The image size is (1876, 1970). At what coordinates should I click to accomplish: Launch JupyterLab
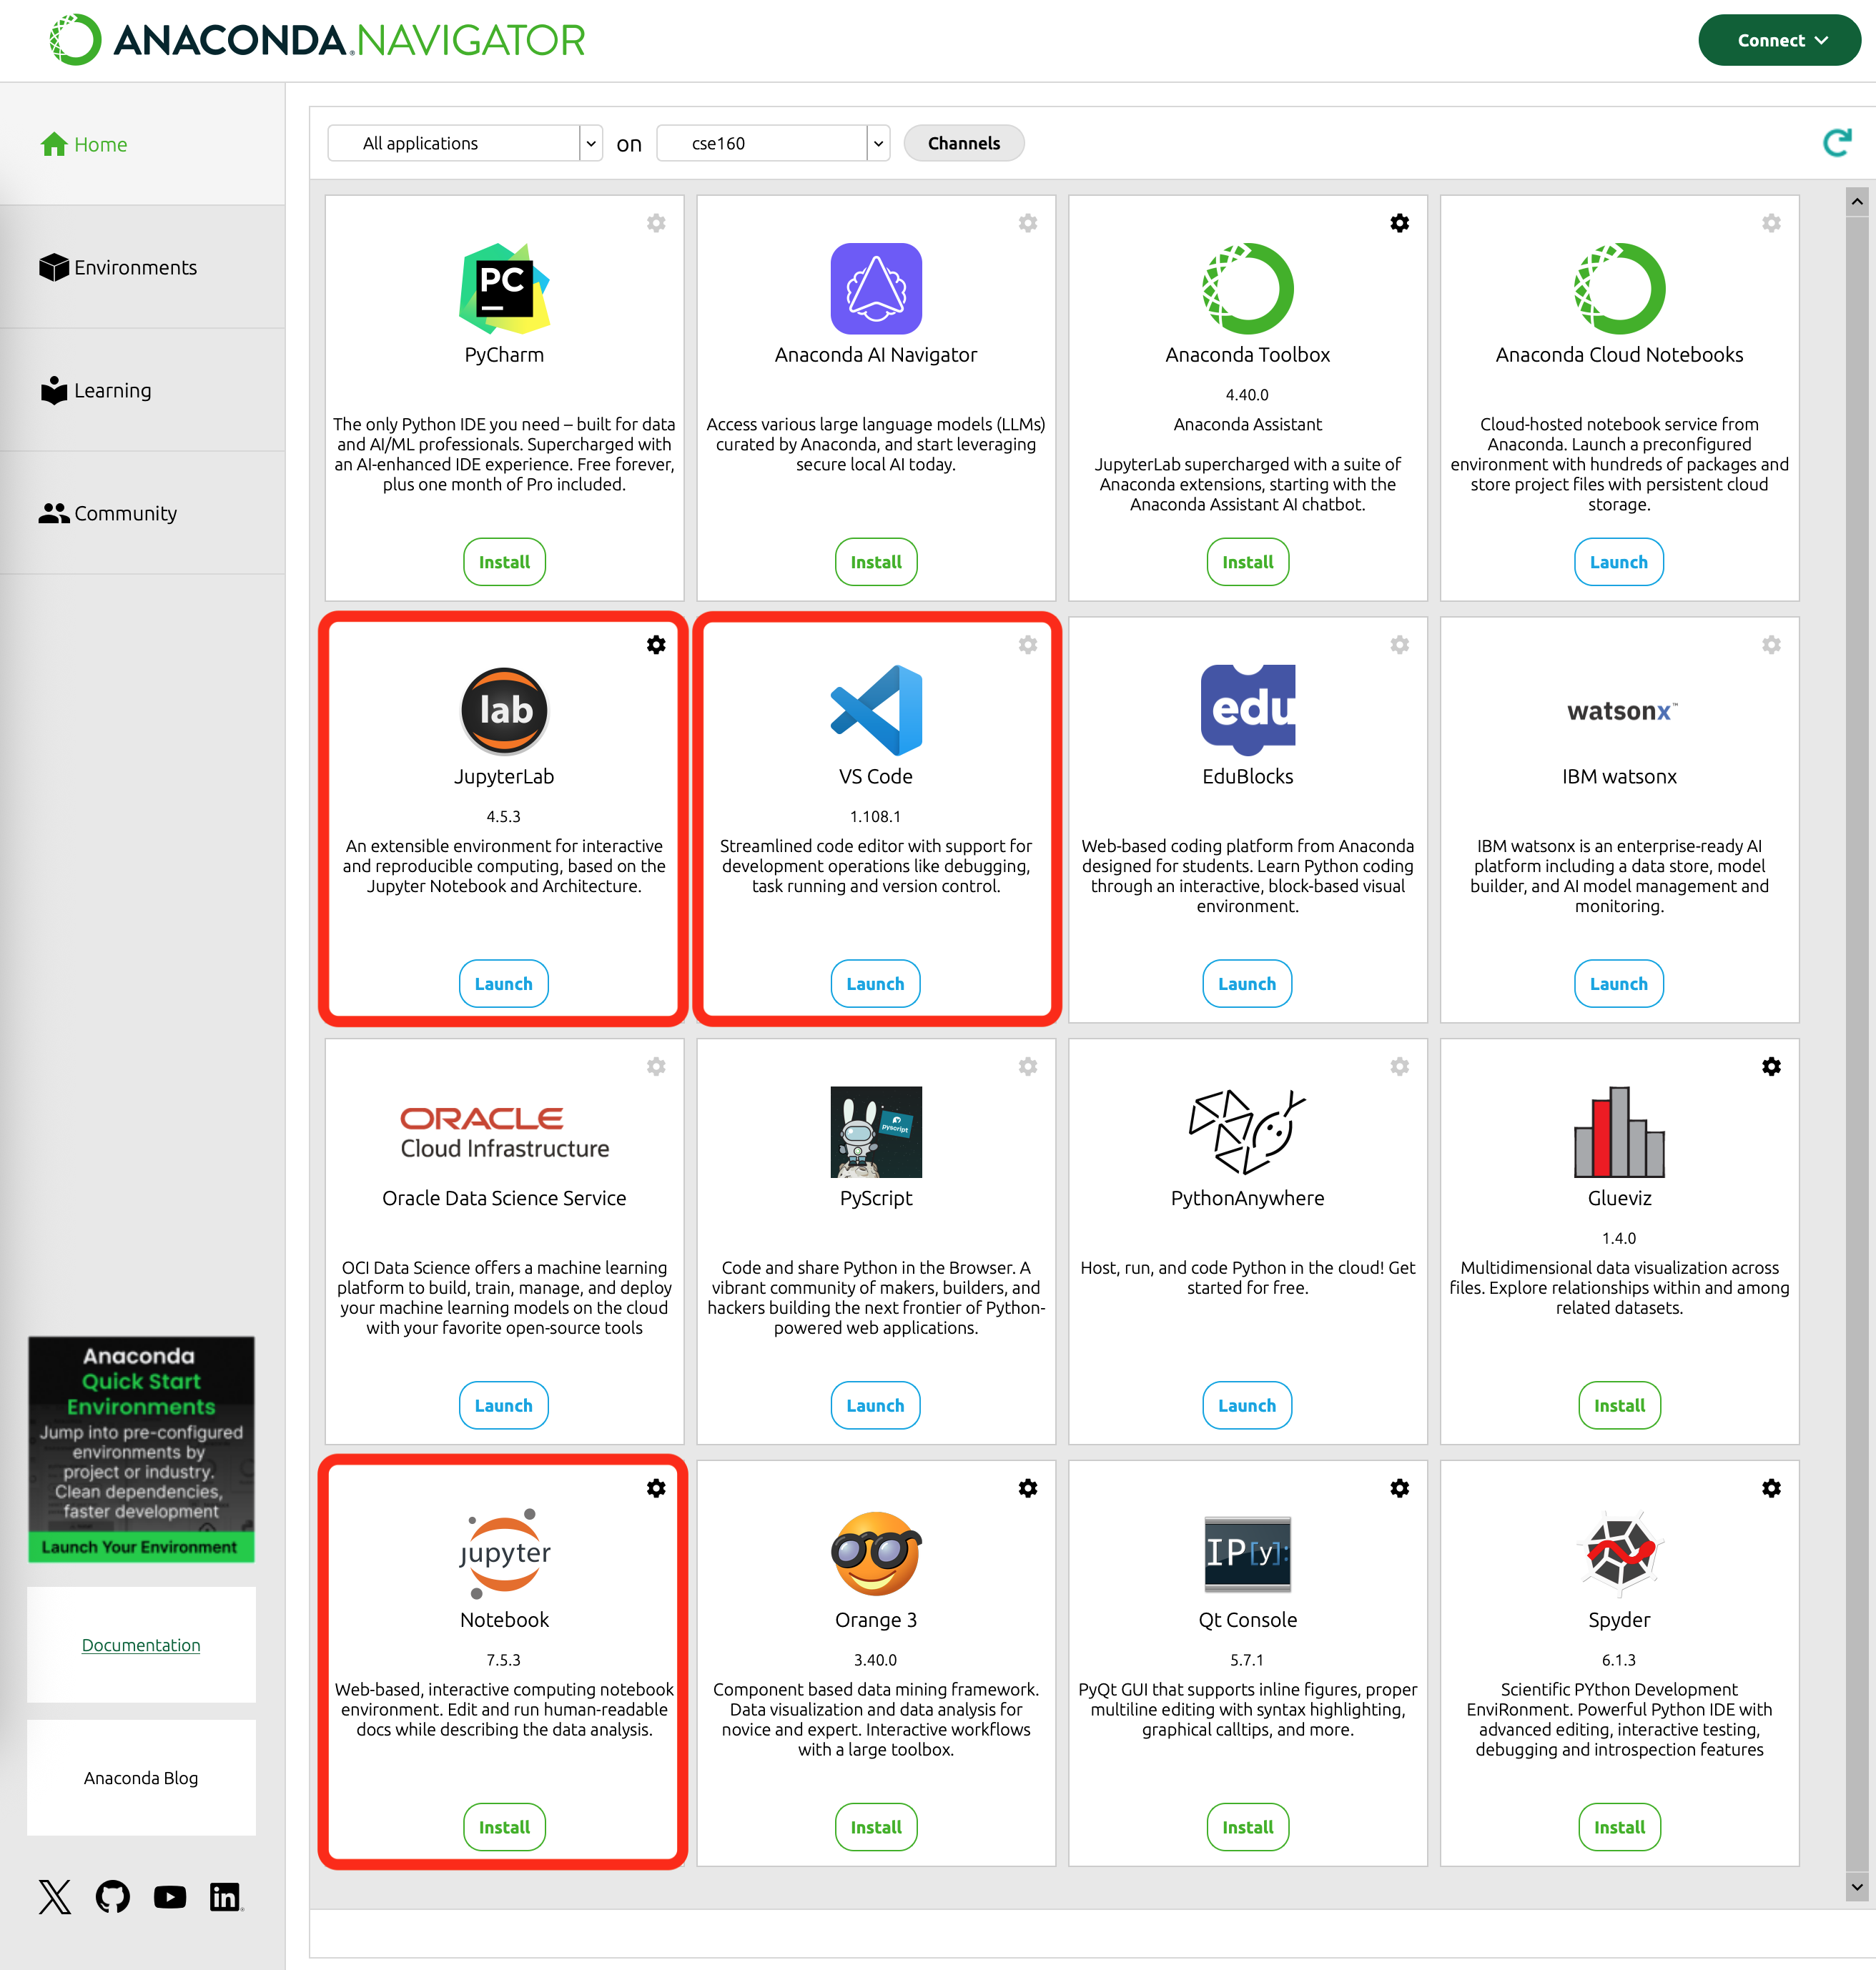pyautogui.click(x=503, y=983)
